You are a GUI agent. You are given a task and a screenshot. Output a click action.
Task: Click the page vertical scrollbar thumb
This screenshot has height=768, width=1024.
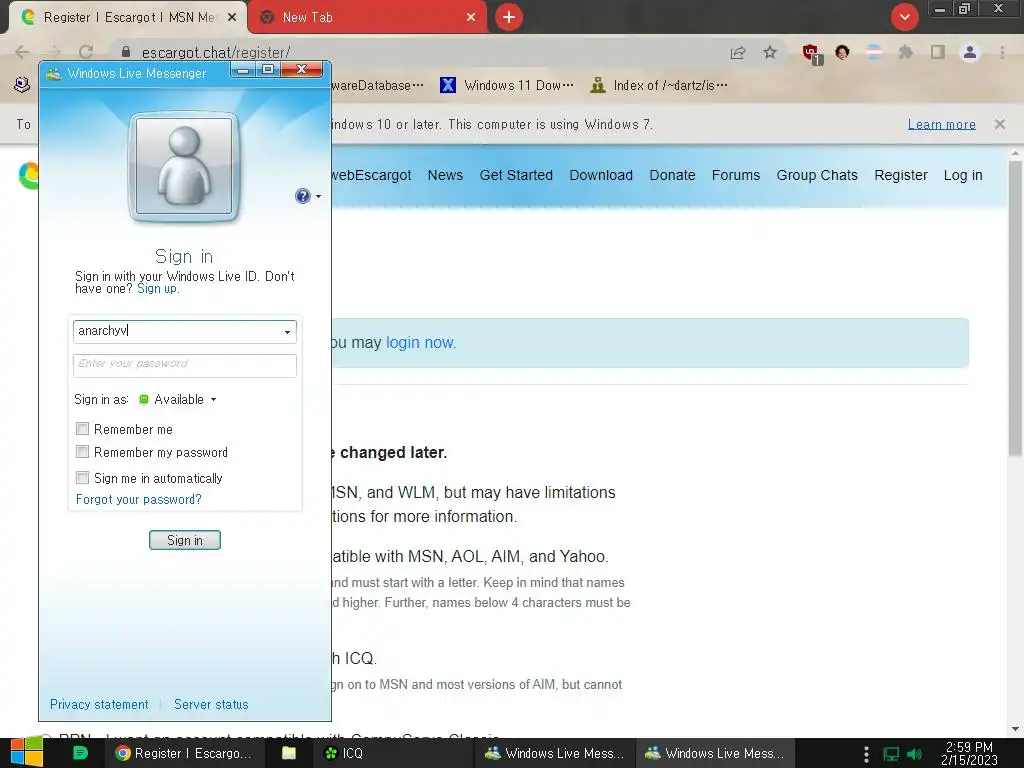tap(1015, 307)
